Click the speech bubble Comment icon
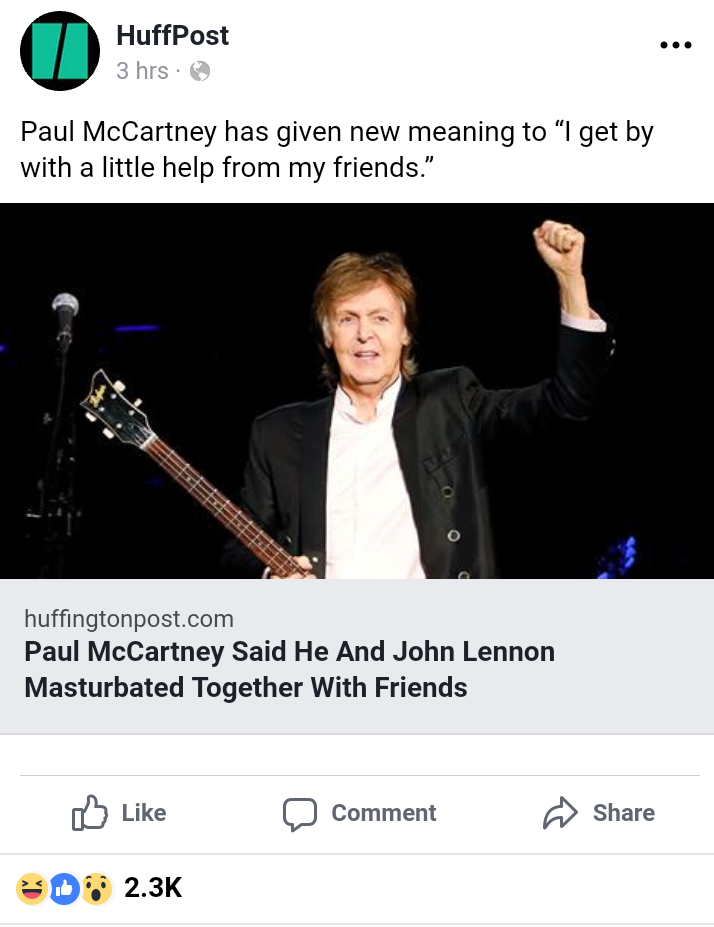This screenshot has width=714, height=927. 300,814
